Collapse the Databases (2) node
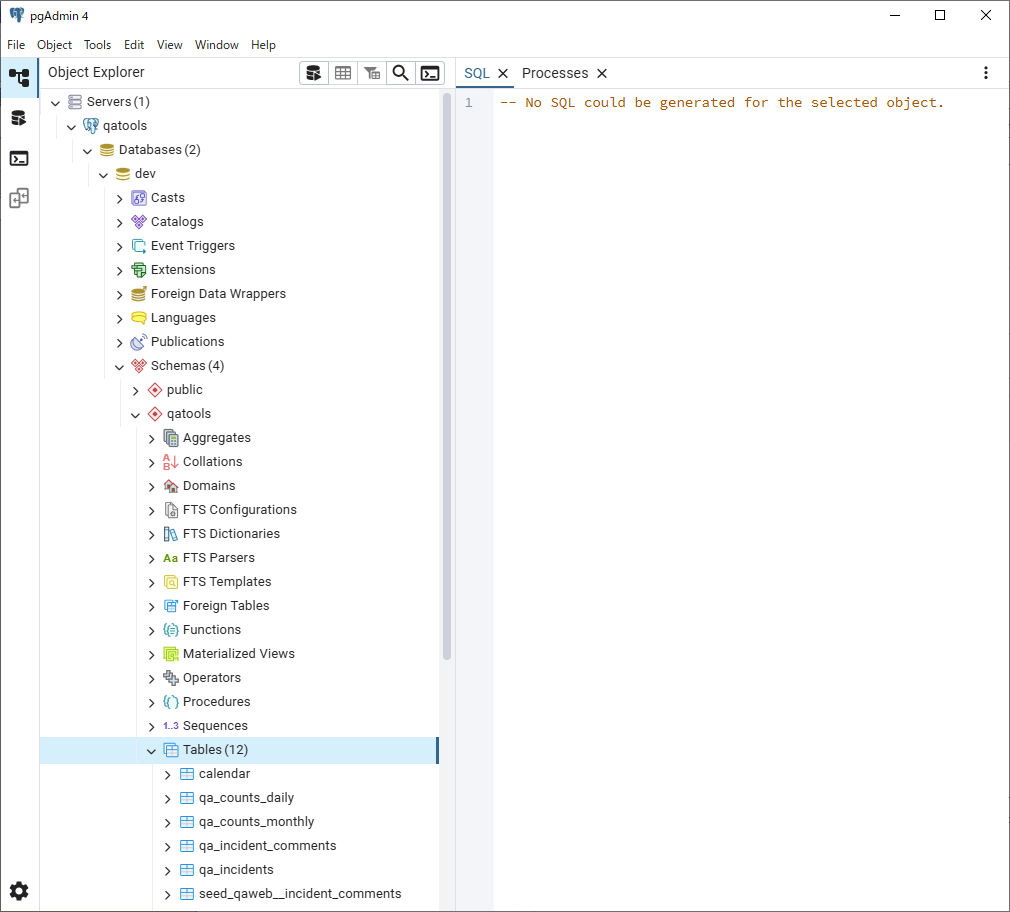The image size is (1010, 912). point(88,151)
